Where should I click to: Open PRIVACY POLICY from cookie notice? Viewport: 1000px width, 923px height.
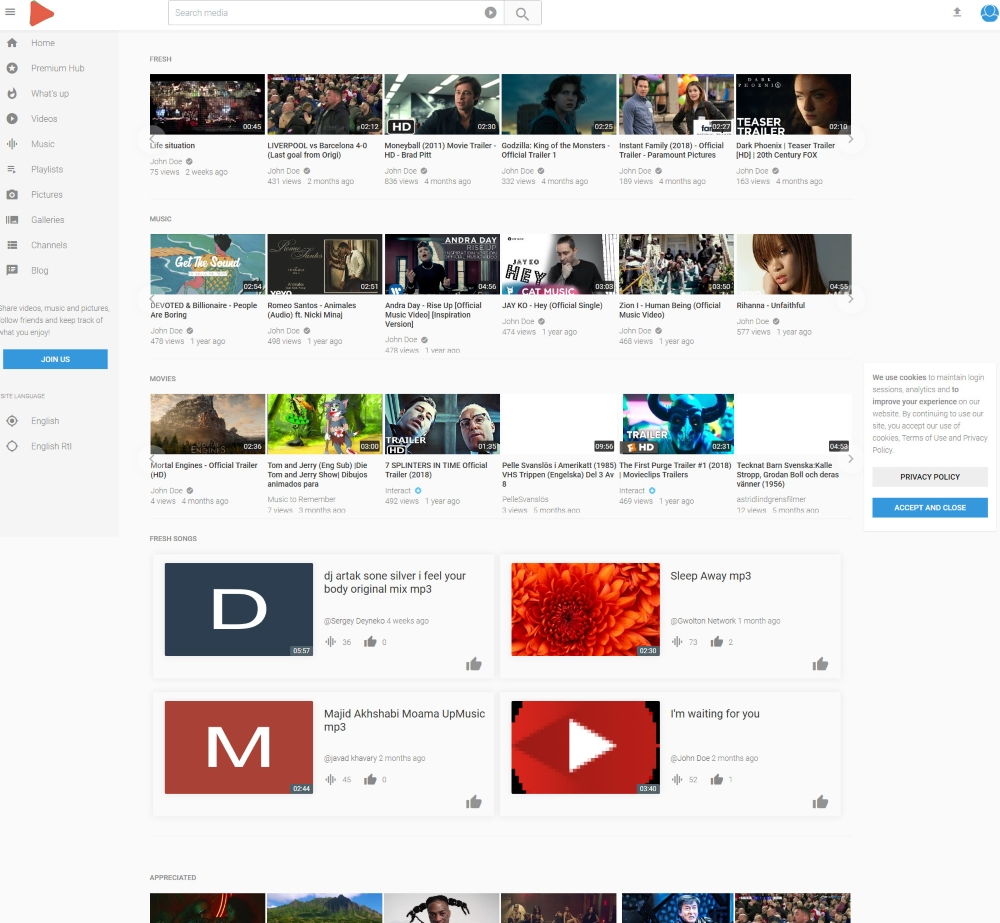930,477
